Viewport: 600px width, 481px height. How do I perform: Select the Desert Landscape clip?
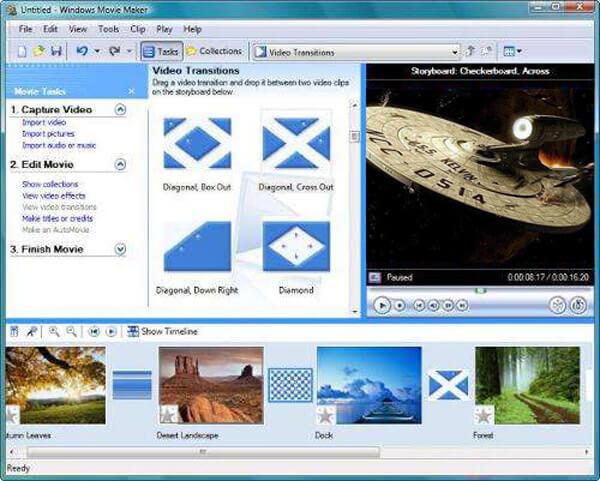[211, 385]
